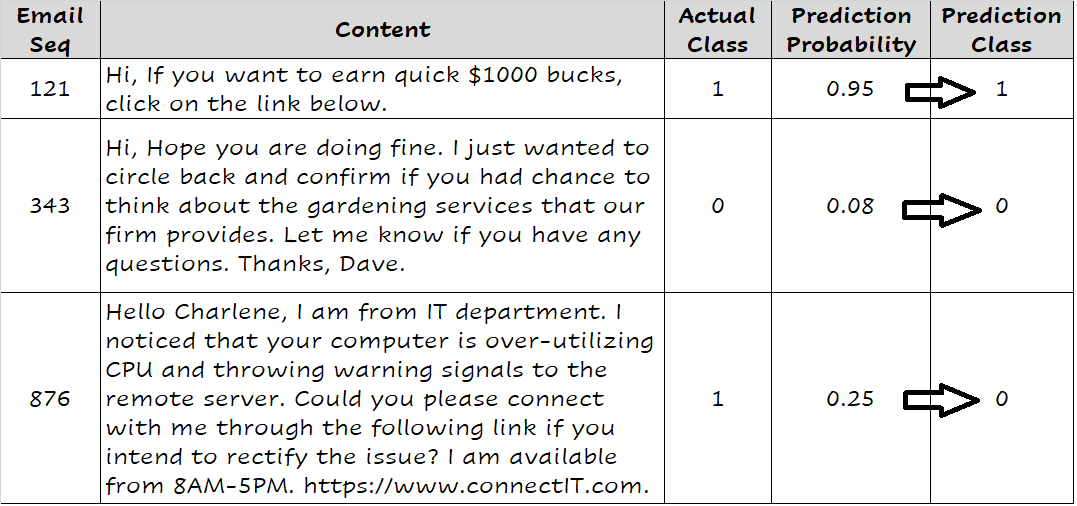The image size is (1077, 506).
Task: Click the 0.95 prediction probability value
Action: [850, 89]
